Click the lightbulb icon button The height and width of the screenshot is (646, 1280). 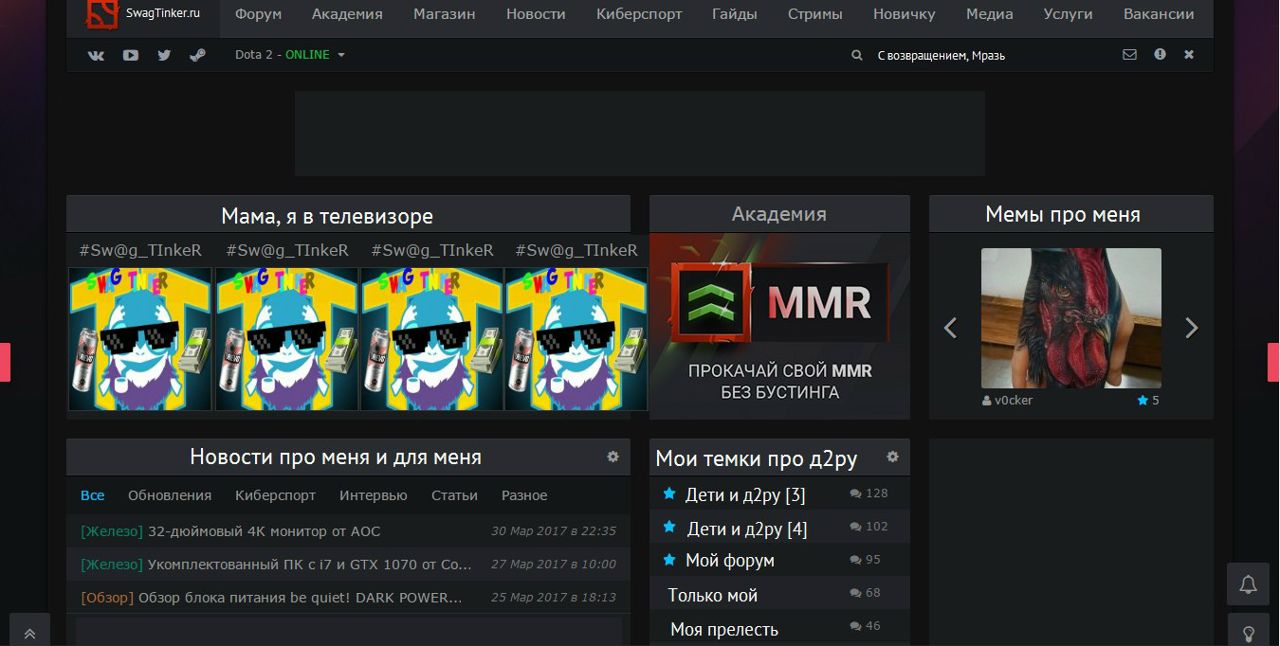1248,633
